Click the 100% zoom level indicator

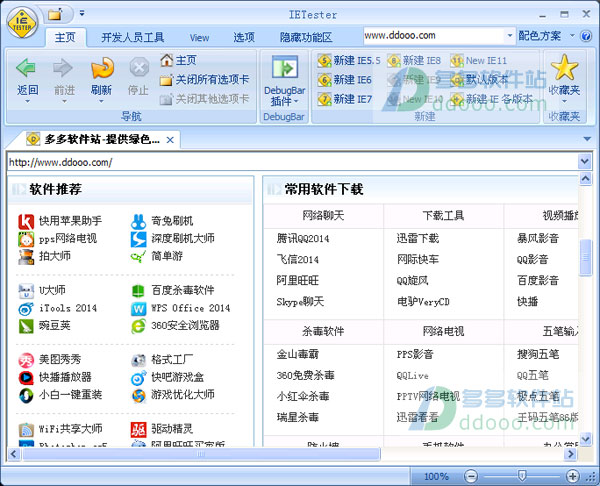(x=436, y=476)
